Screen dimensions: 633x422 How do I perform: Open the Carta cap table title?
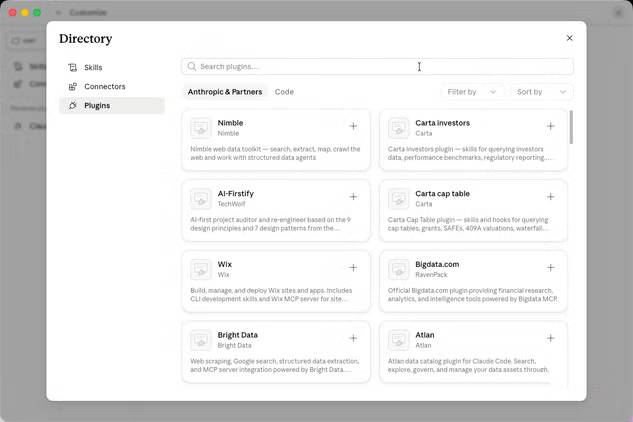pyautogui.click(x=442, y=193)
